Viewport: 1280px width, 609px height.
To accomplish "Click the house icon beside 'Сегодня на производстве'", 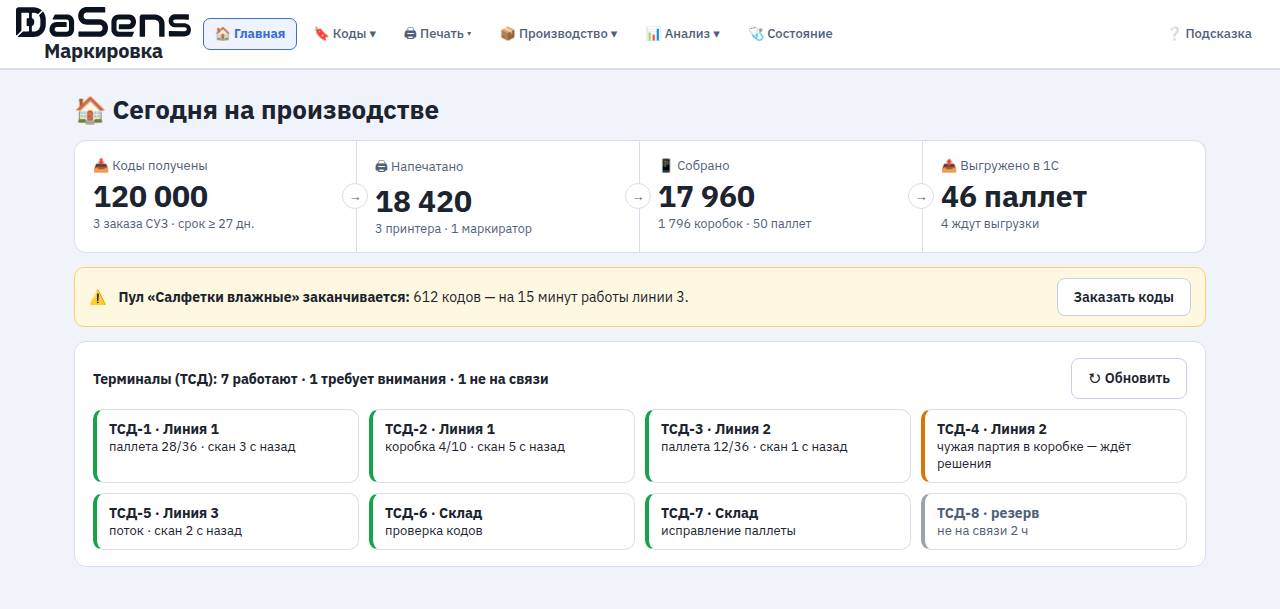I will coord(90,110).
